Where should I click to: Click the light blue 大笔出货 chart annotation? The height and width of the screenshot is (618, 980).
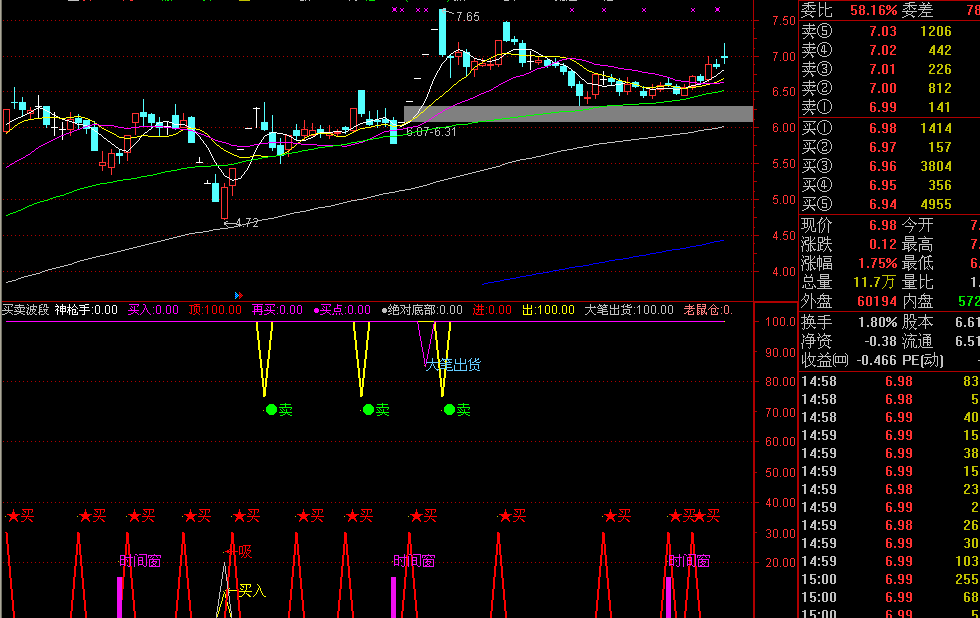[x=453, y=365]
